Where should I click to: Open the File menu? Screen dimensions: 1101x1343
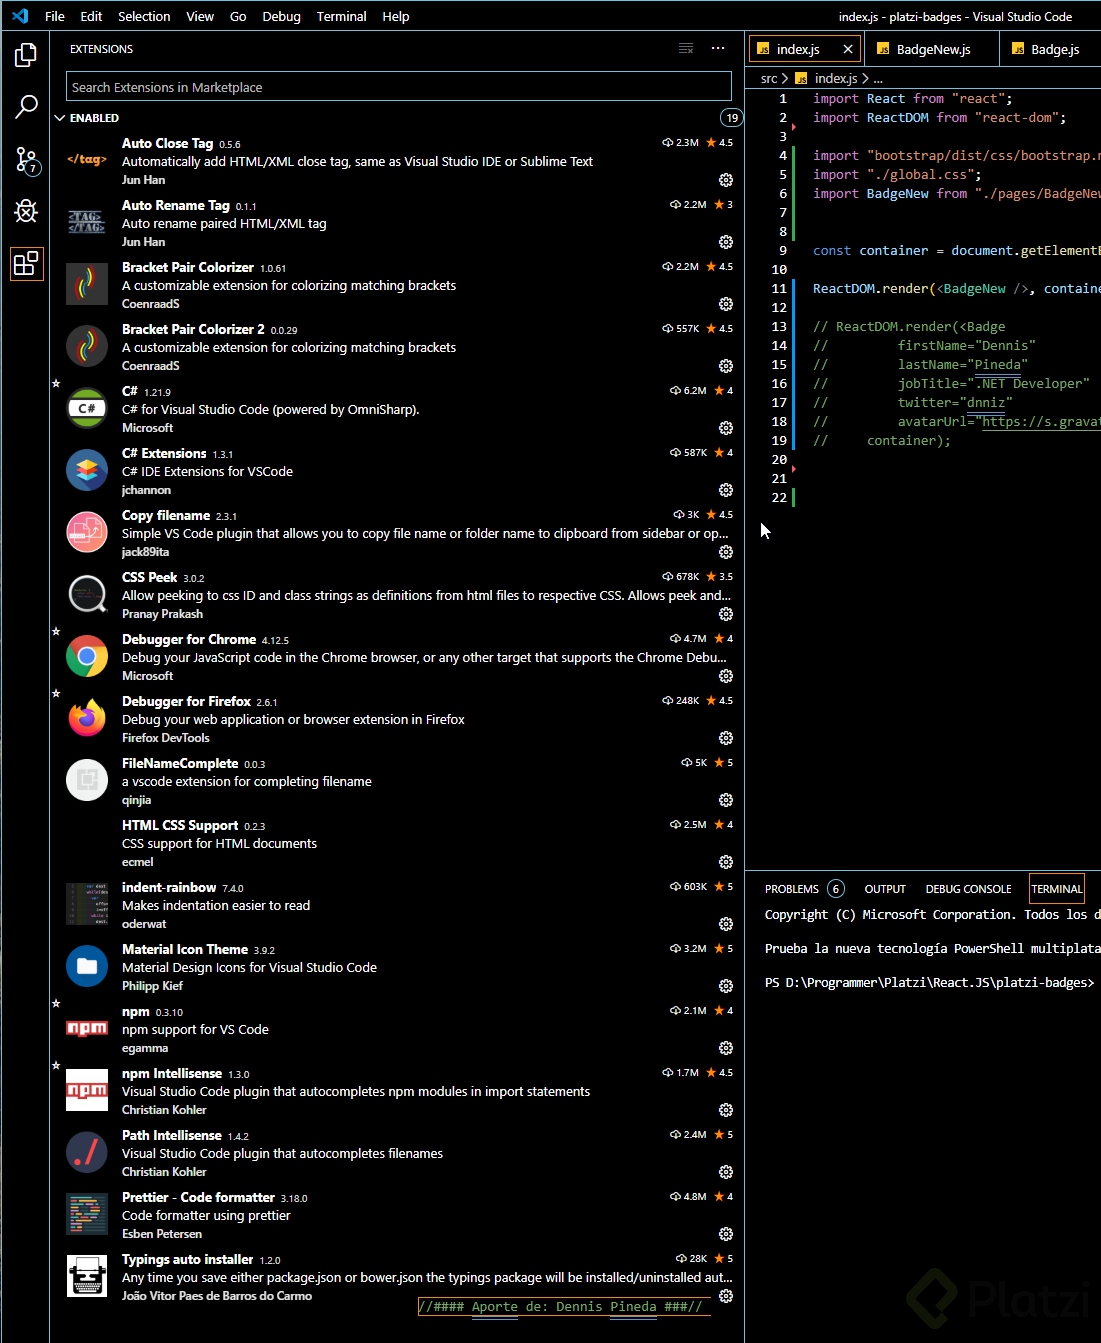click(x=55, y=16)
